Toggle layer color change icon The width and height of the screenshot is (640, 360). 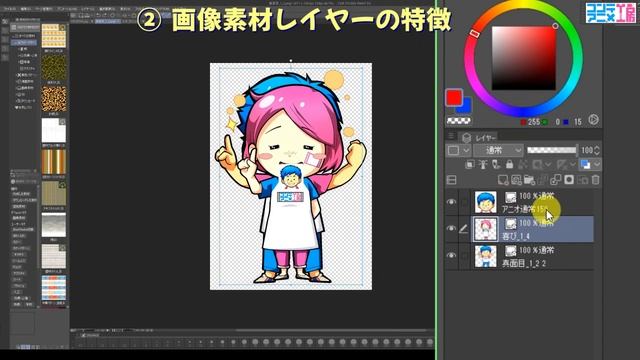(x=586, y=164)
